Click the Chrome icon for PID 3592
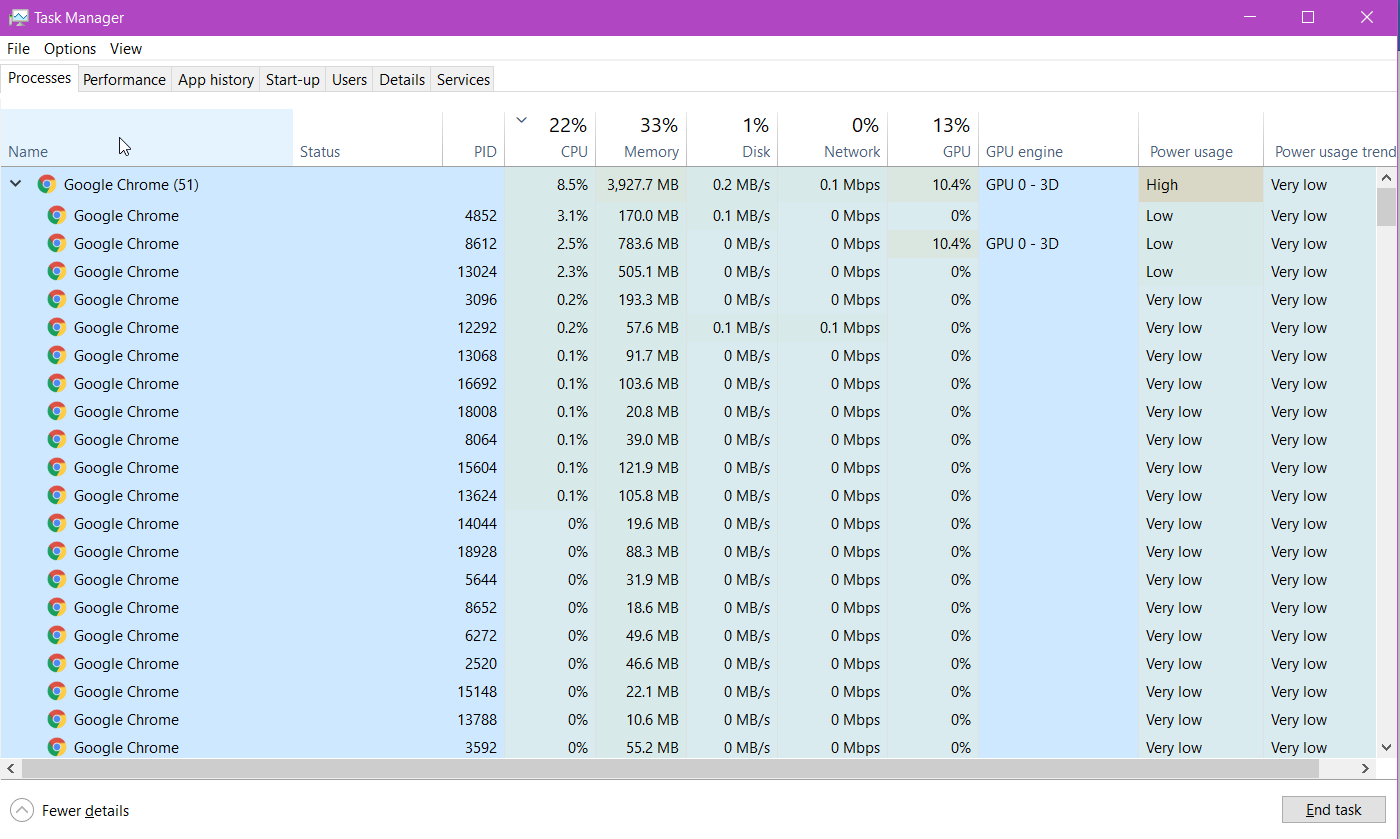 coord(57,747)
